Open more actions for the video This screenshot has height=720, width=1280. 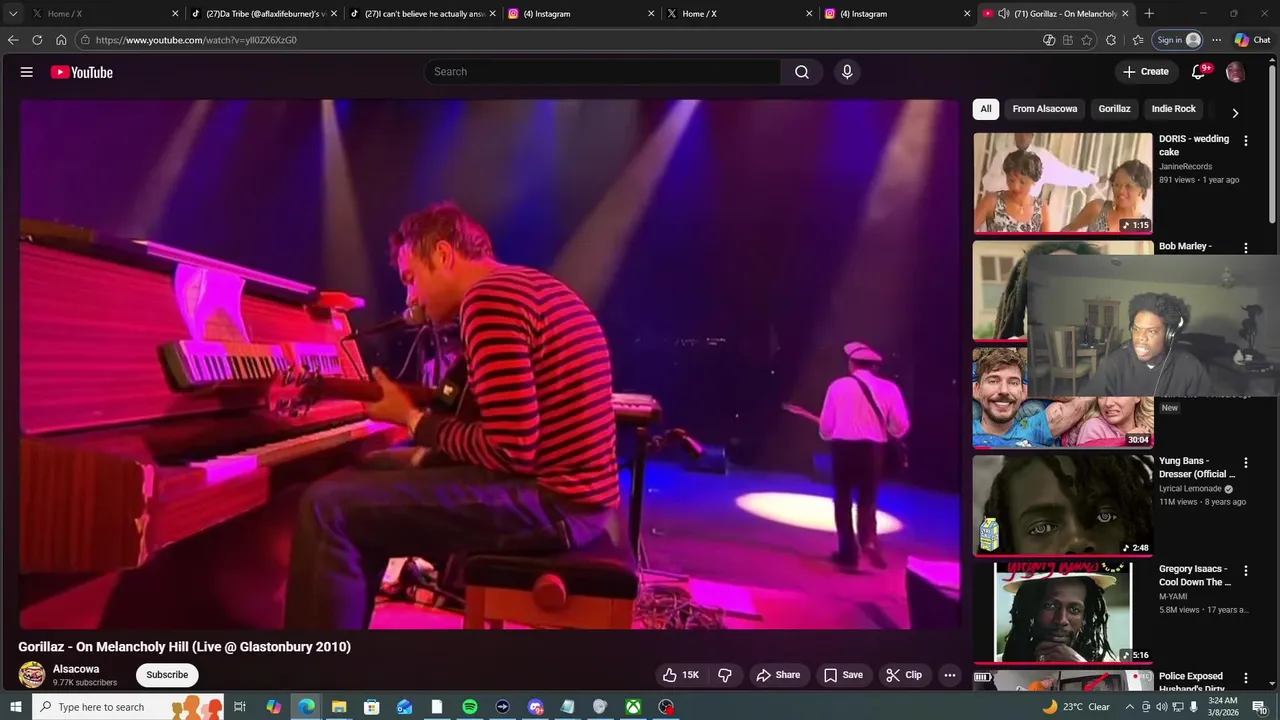950,675
